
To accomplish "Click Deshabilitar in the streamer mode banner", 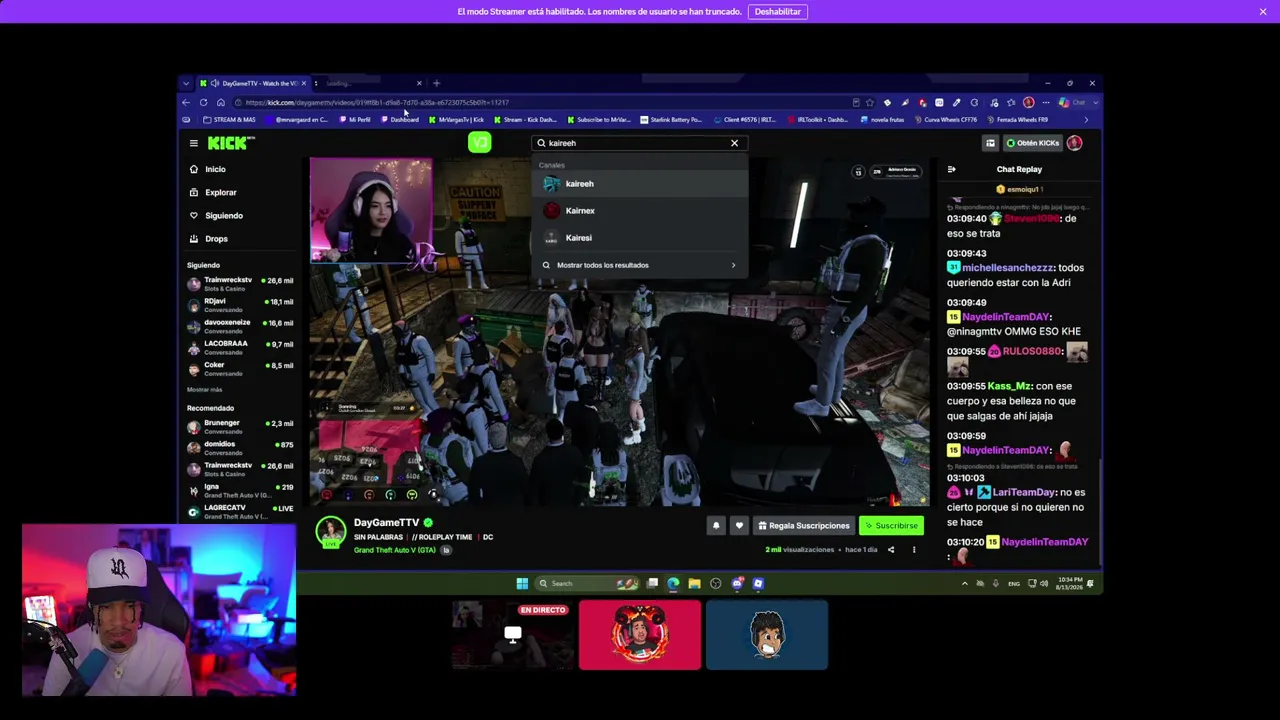I will click(x=778, y=12).
